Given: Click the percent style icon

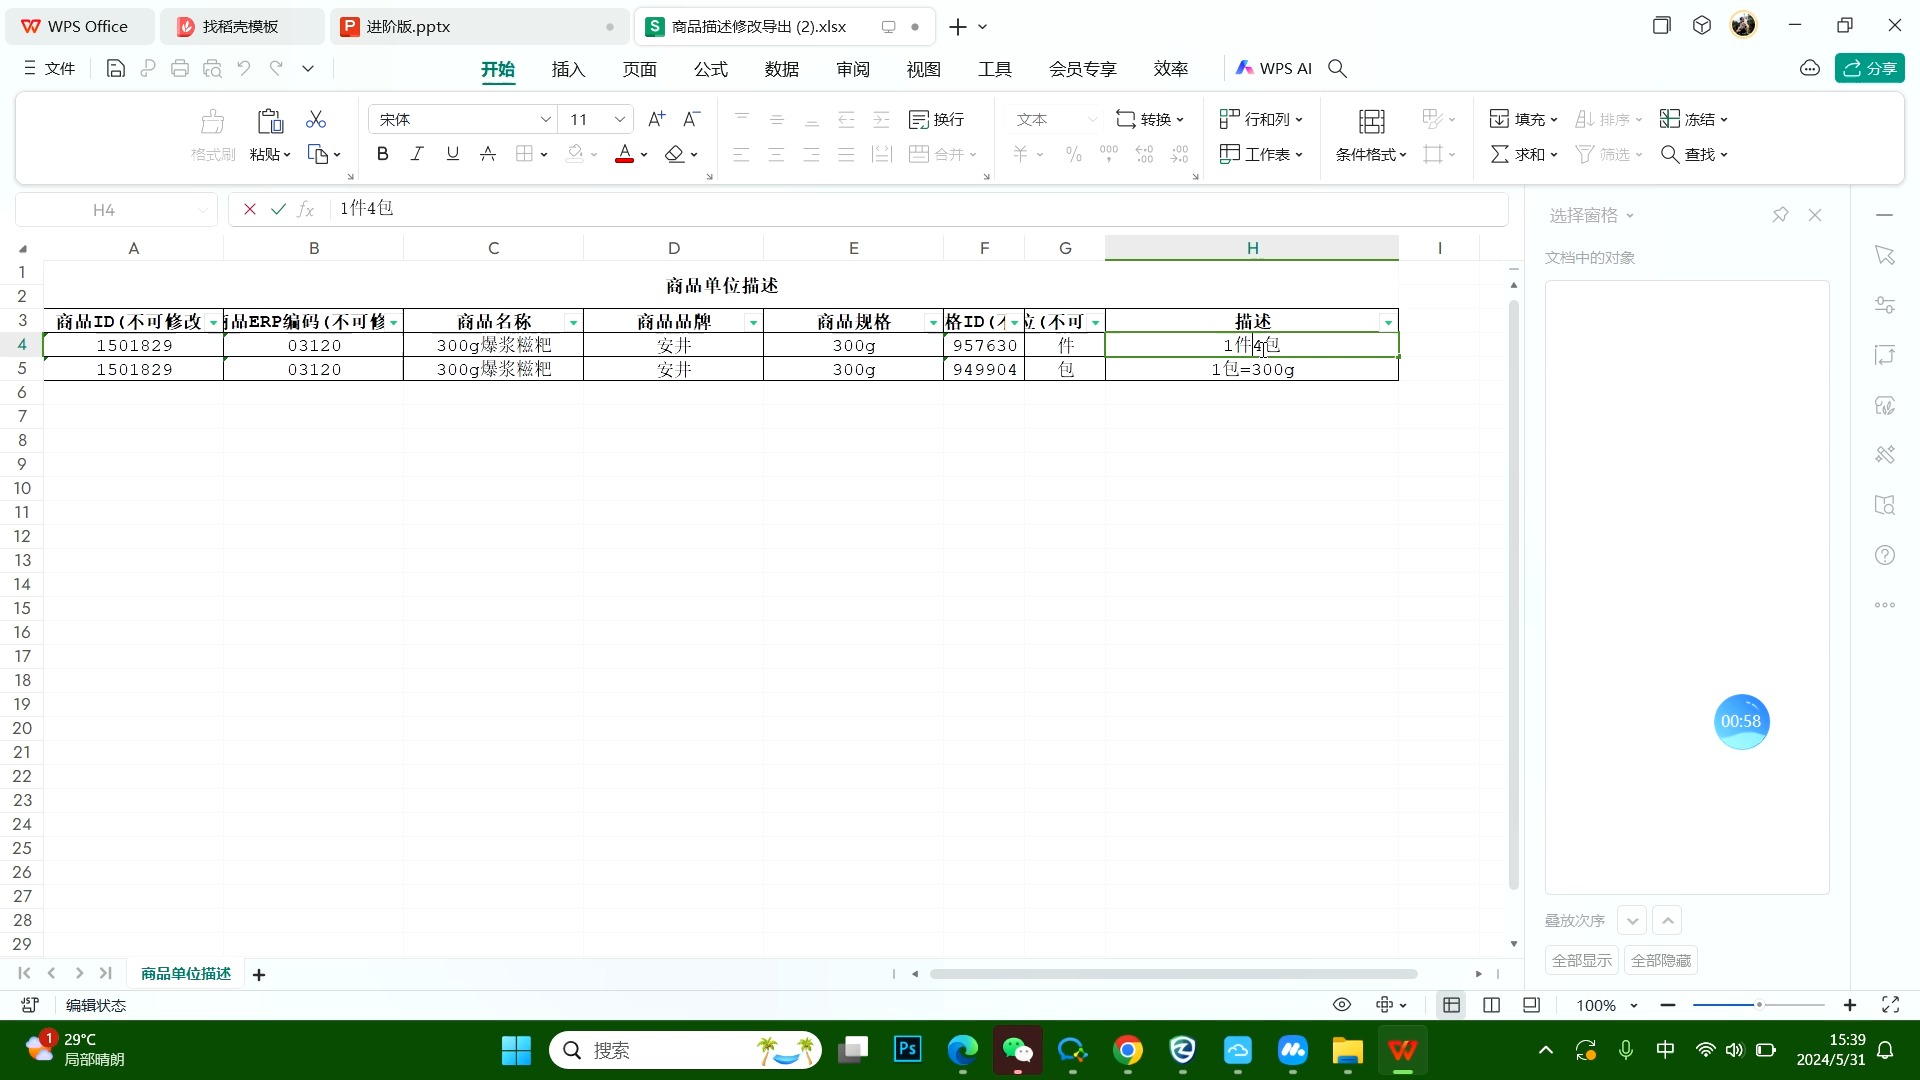Looking at the screenshot, I should coord(1073,154).
